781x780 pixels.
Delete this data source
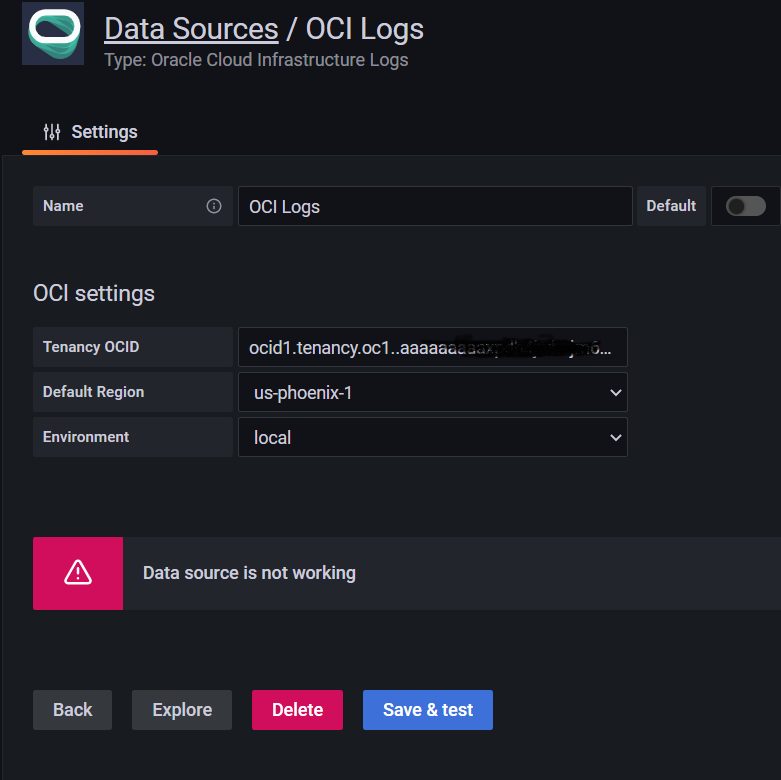(x=297, y=710)
